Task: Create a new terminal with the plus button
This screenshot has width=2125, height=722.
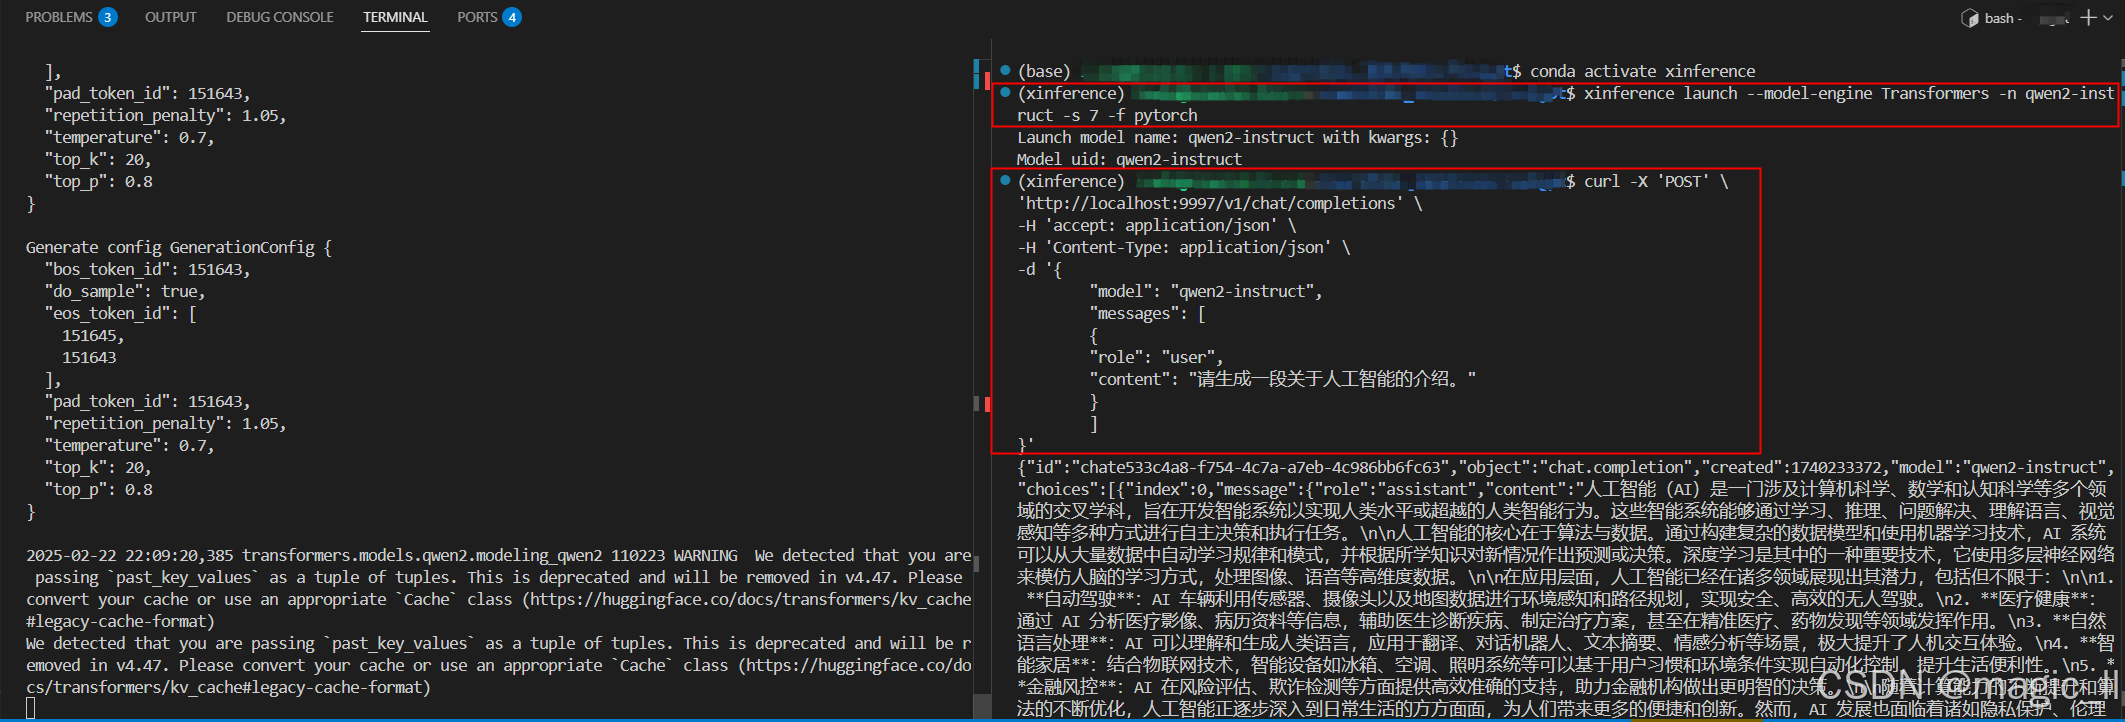Action: 2088,18
